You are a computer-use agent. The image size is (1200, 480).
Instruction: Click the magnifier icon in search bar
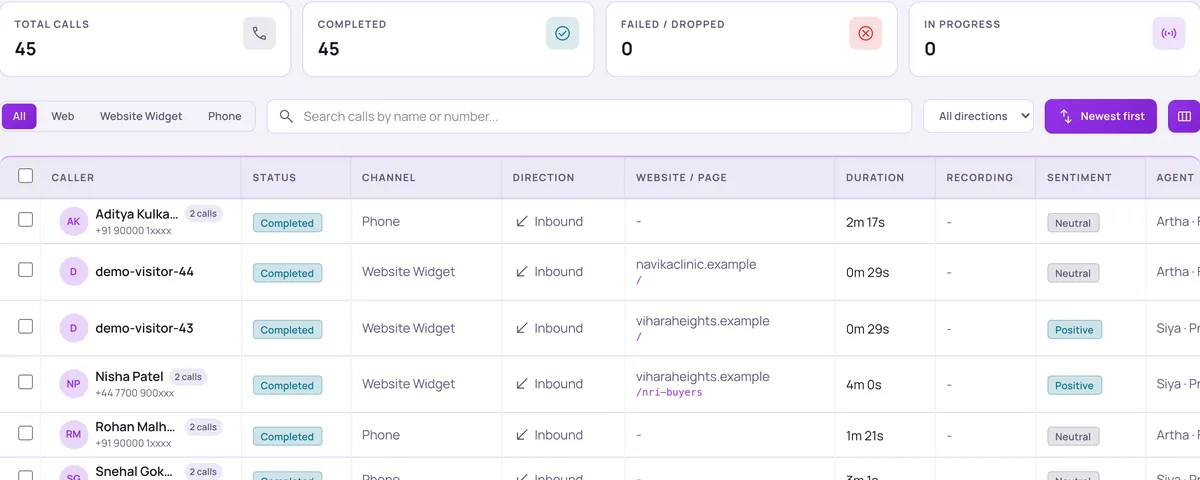pos(286,116)
